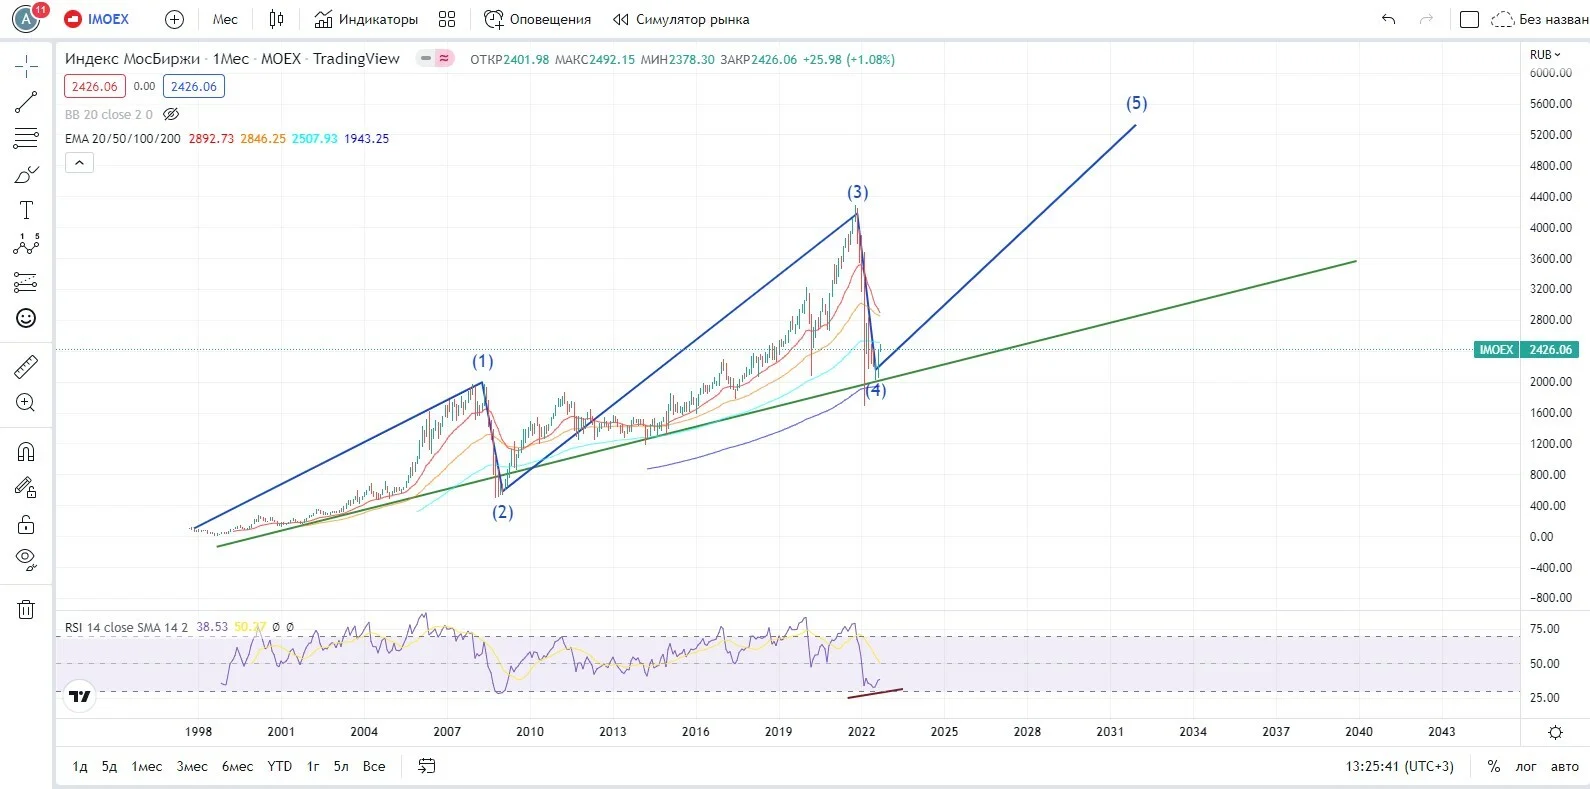The image size is (1590, 789).
Task: Open the go to date tool
Action: pyautogui.click(x=426, y=766)
